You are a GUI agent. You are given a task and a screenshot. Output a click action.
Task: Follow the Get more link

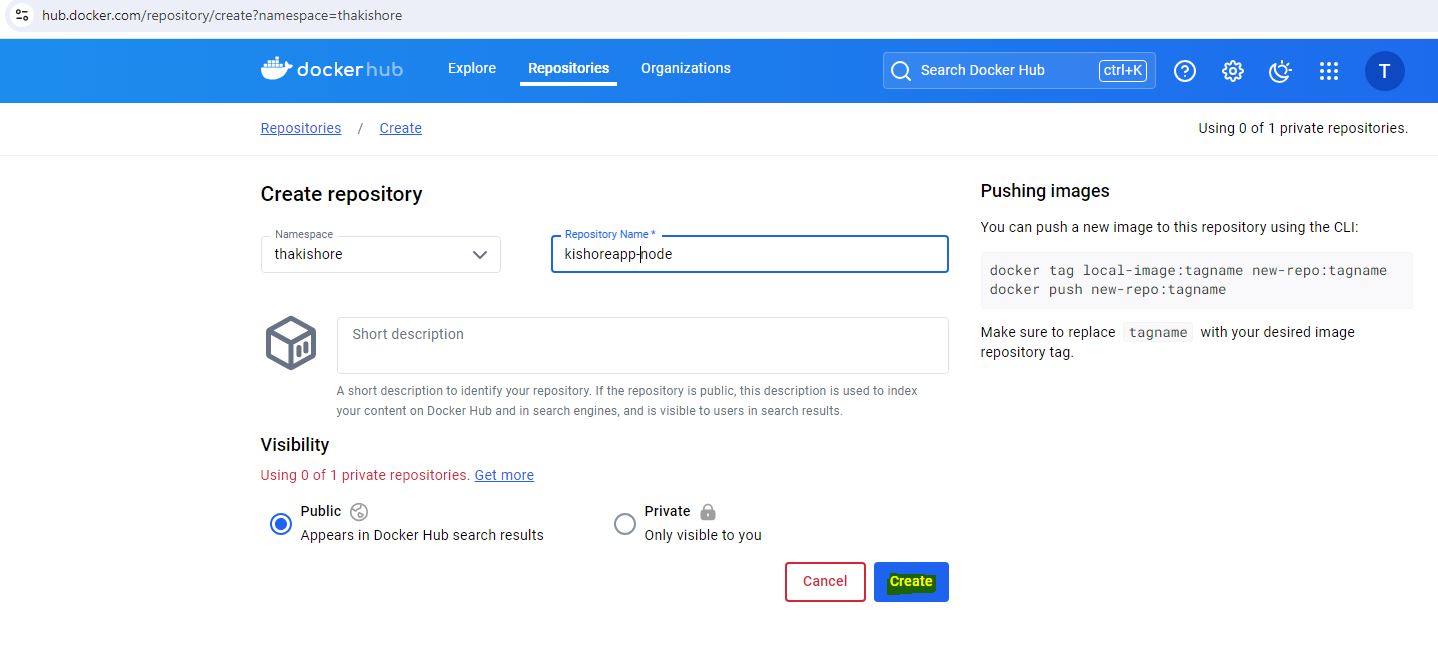pos(504,475)
